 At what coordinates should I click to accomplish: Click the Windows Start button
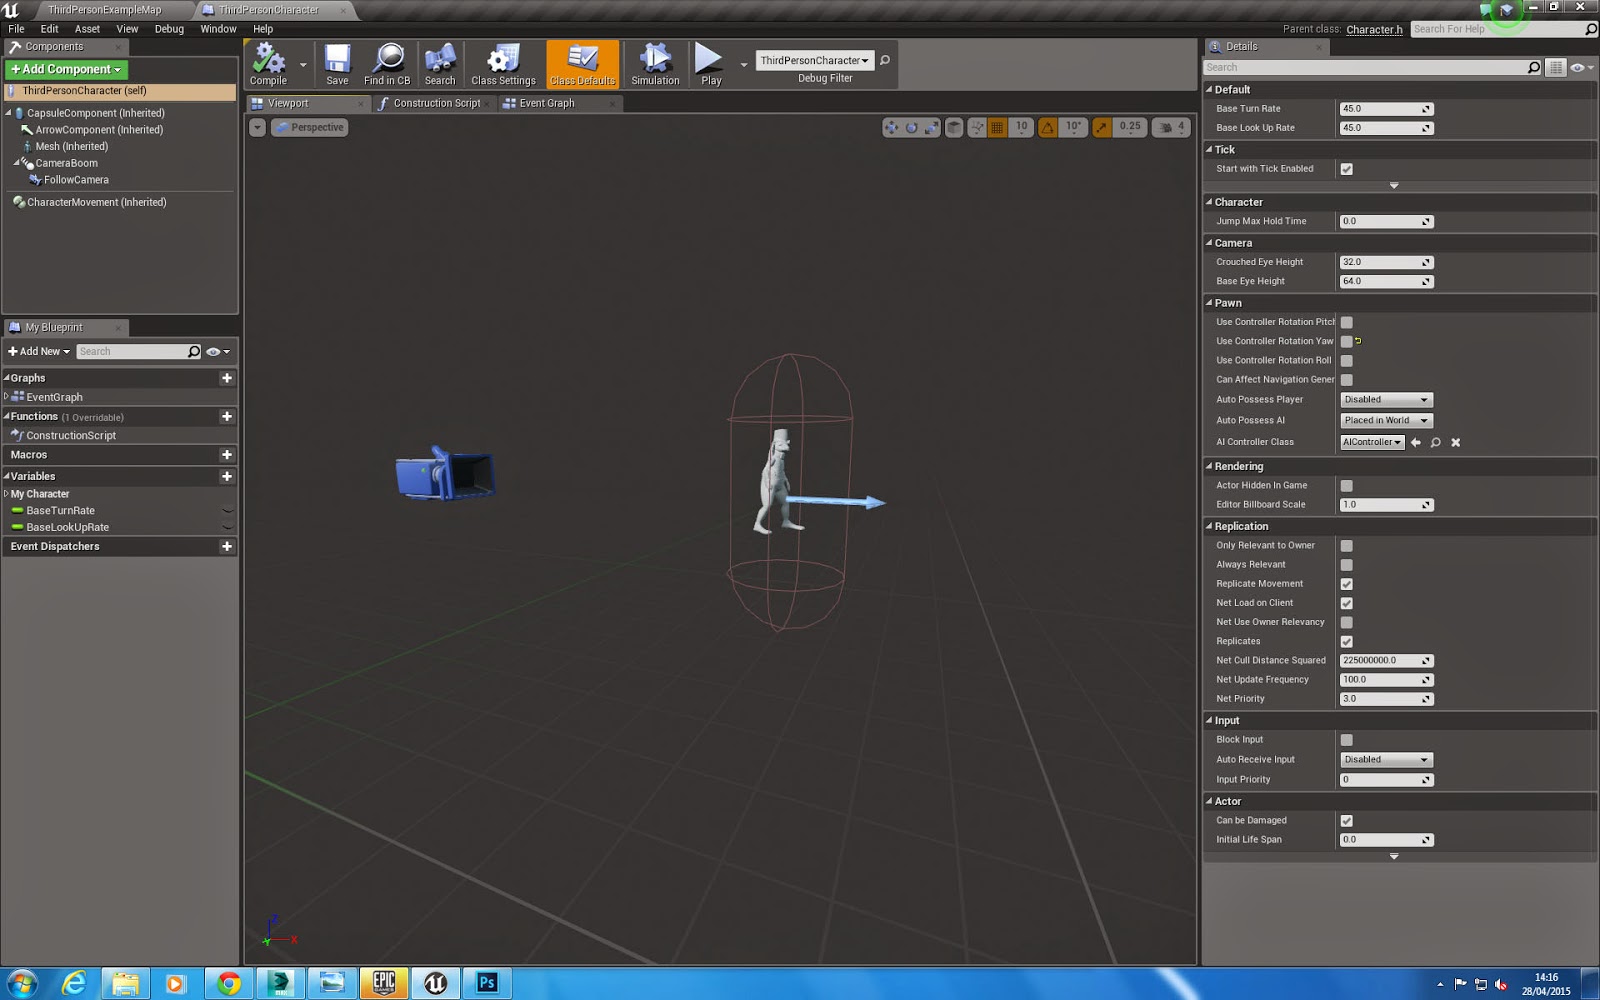pos(21,983)
